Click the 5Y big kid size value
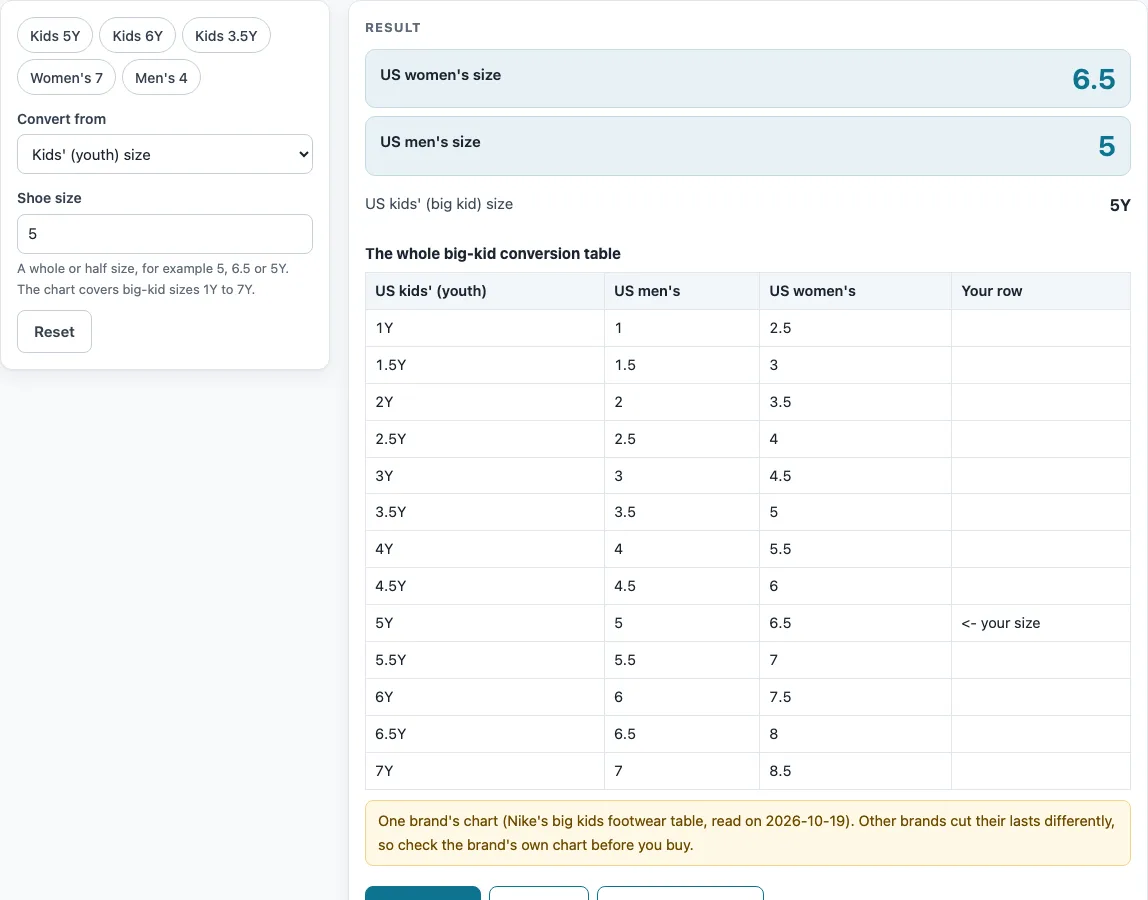Screen dimensions: 1148x900 tap(1119, 205)
